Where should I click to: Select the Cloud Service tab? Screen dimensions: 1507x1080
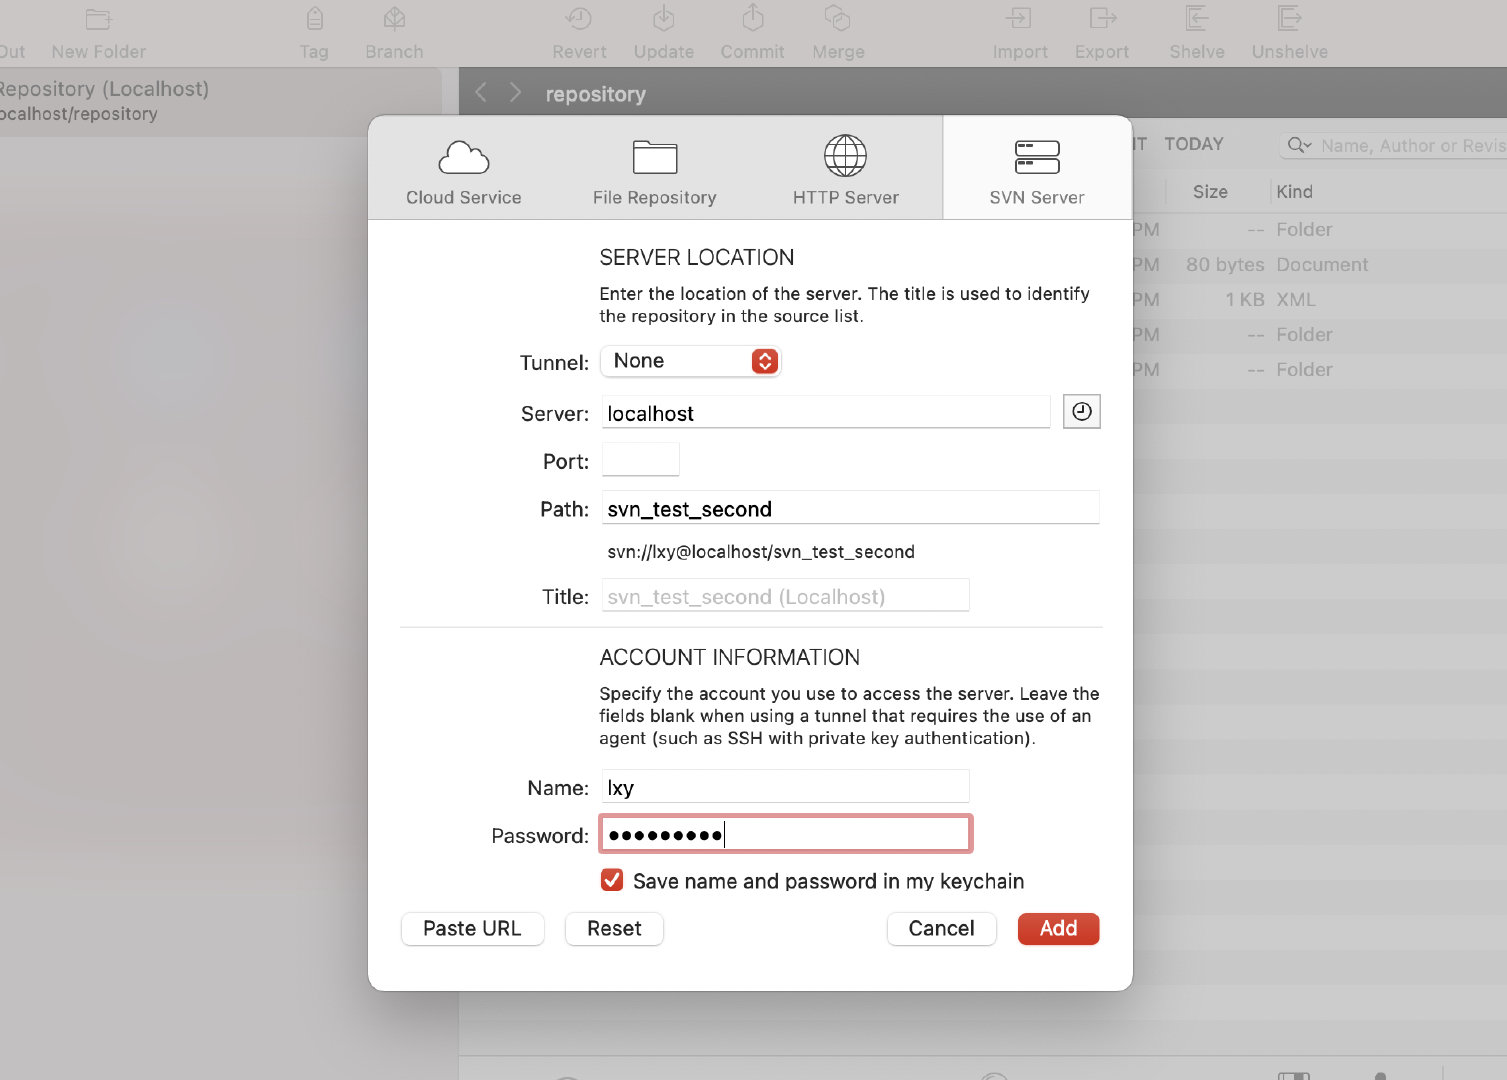[463, 172]
